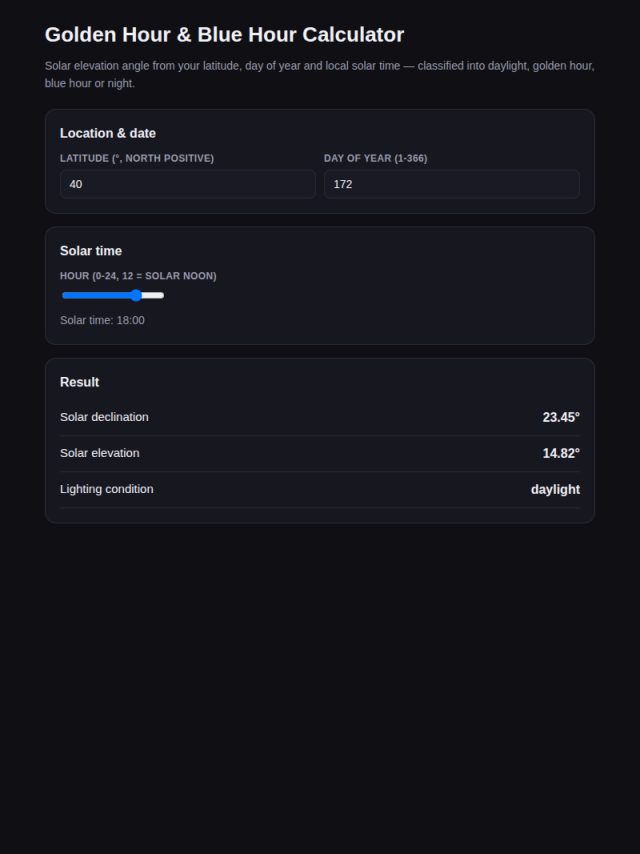Click the Golden Hour & Blue Hour Calculator title

point(224,34)
